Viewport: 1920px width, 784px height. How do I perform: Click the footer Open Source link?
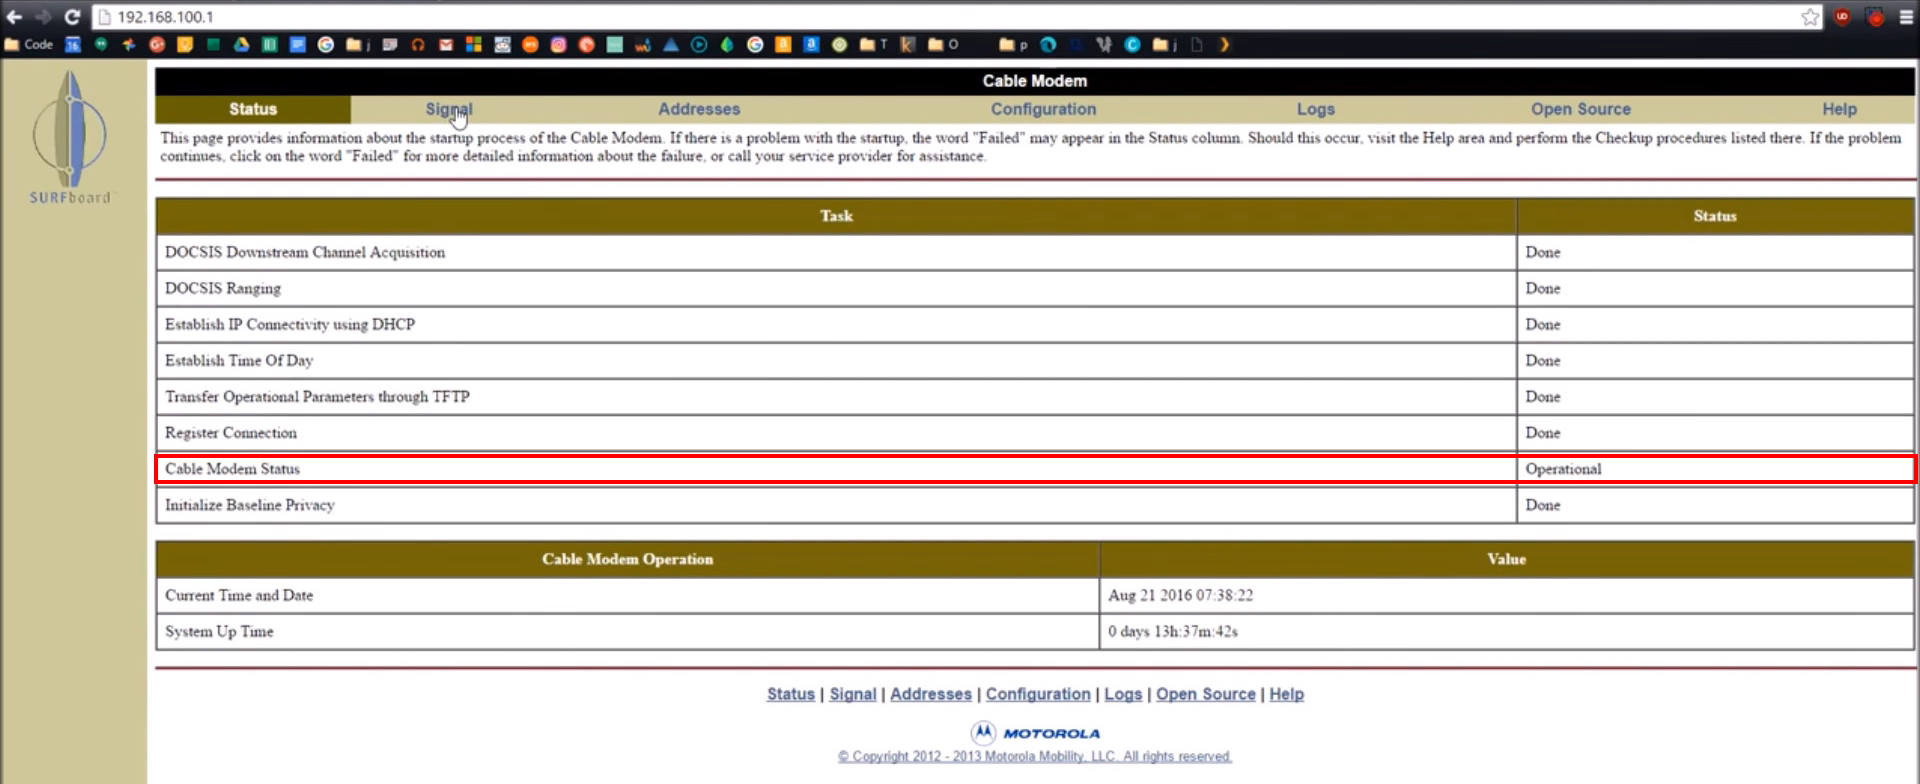(x=1206, y=694)
